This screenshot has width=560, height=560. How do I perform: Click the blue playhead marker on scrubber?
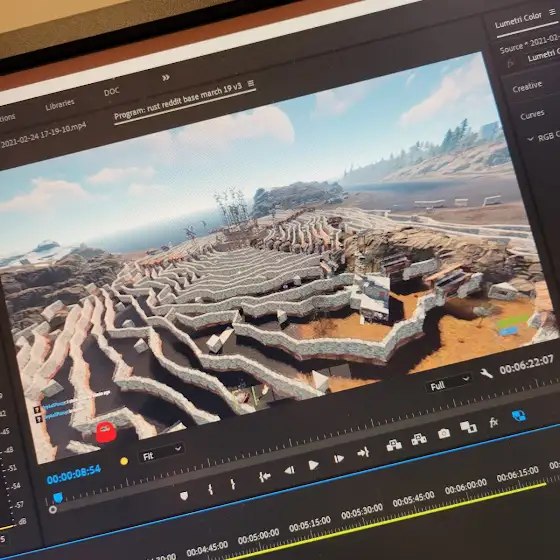(x=58, y=497)
